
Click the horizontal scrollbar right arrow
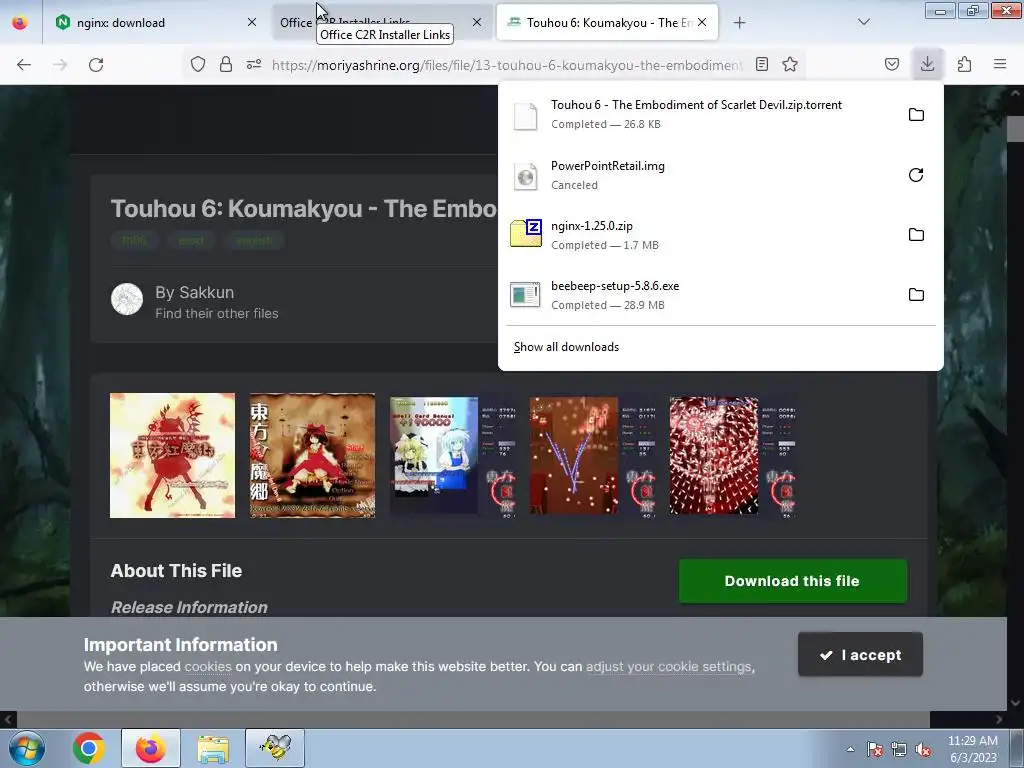[x=999, y=719]
